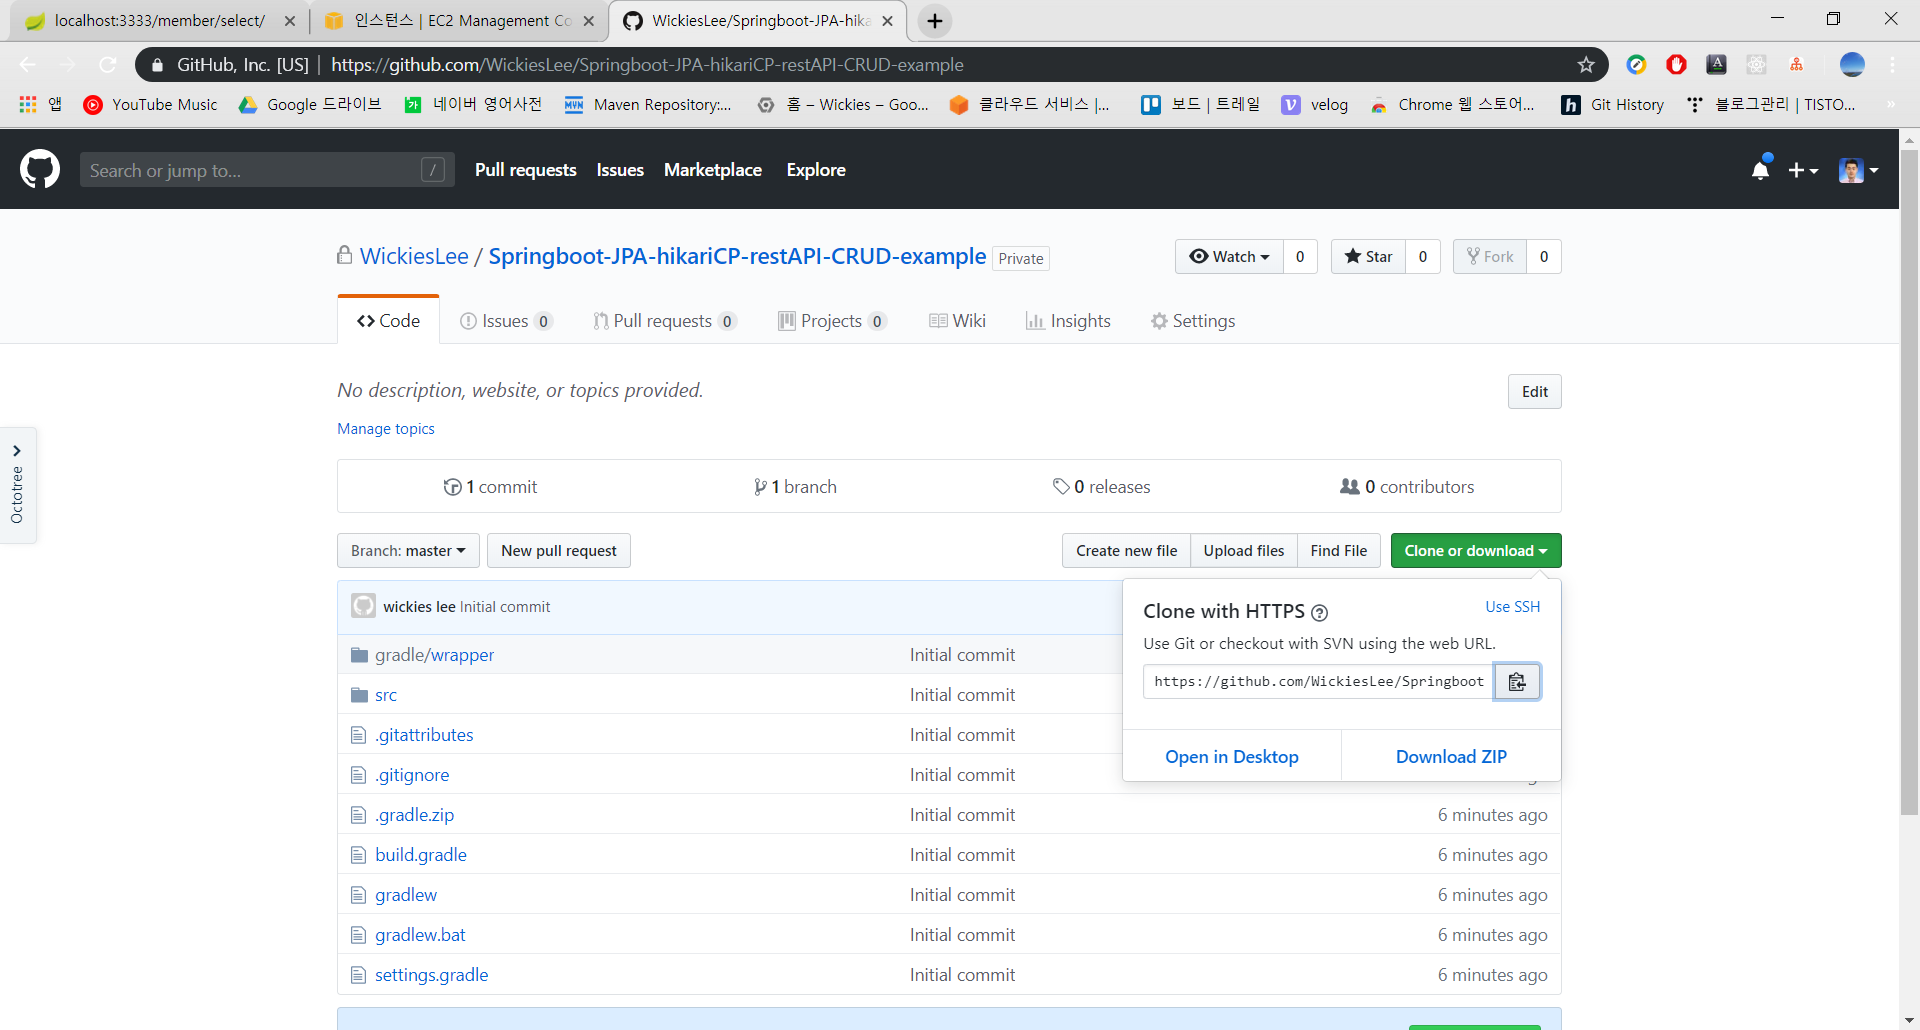Click Find File button
The height and width of the screenshot is (1030, 1920).
pos(1338,551)
